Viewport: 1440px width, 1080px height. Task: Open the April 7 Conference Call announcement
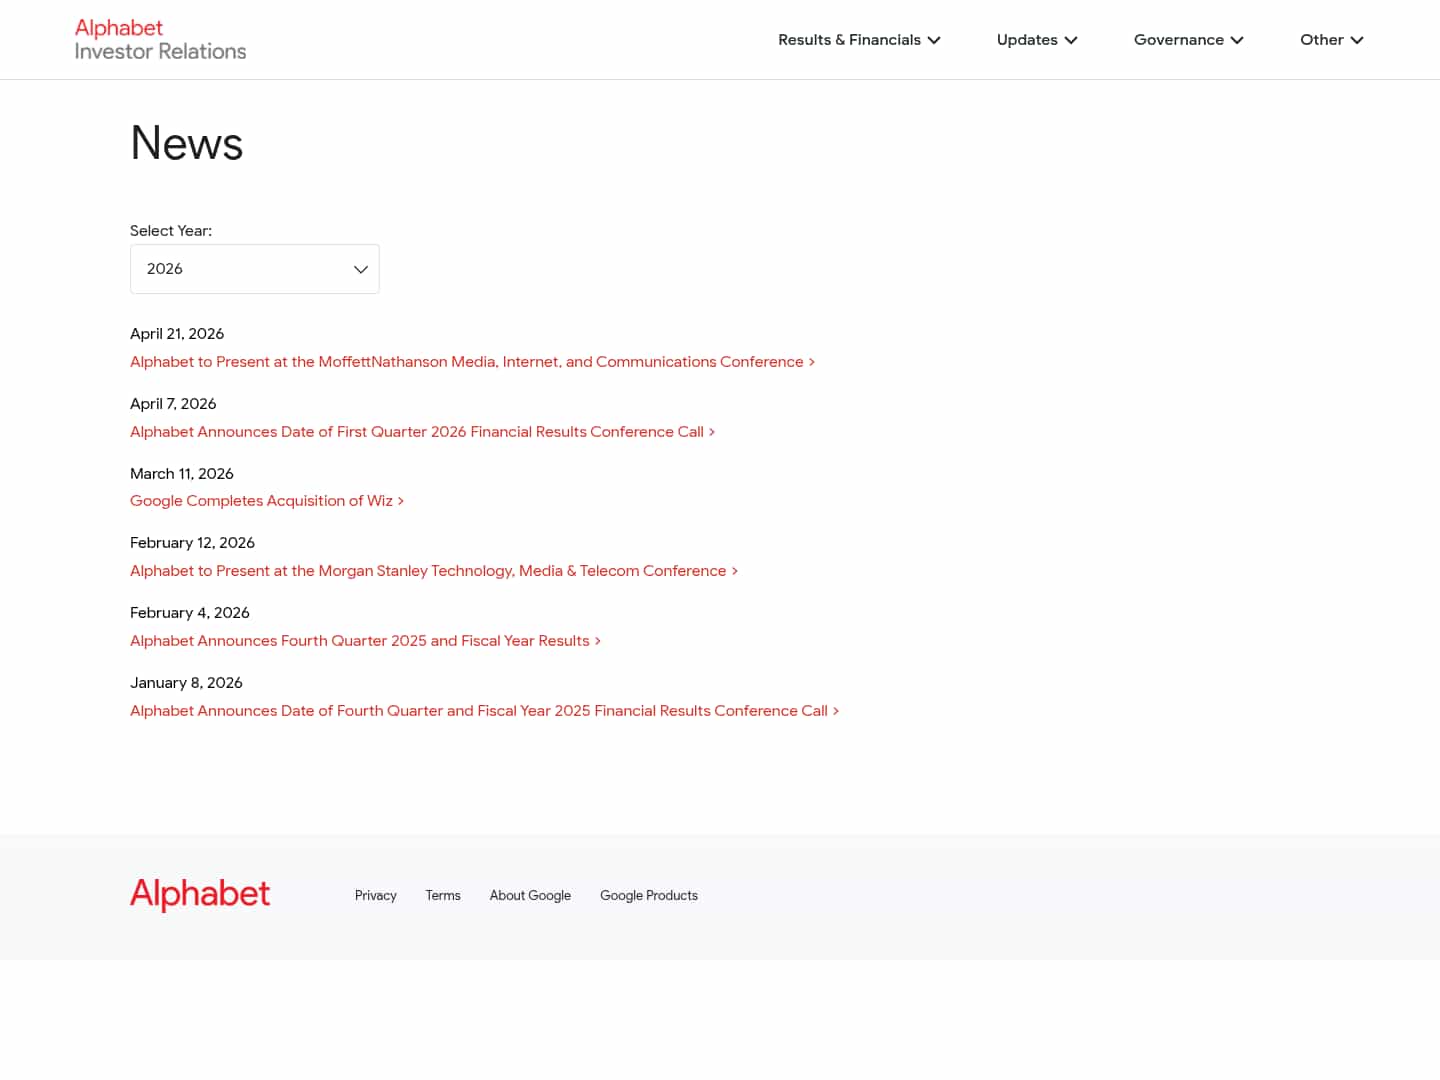416,432
